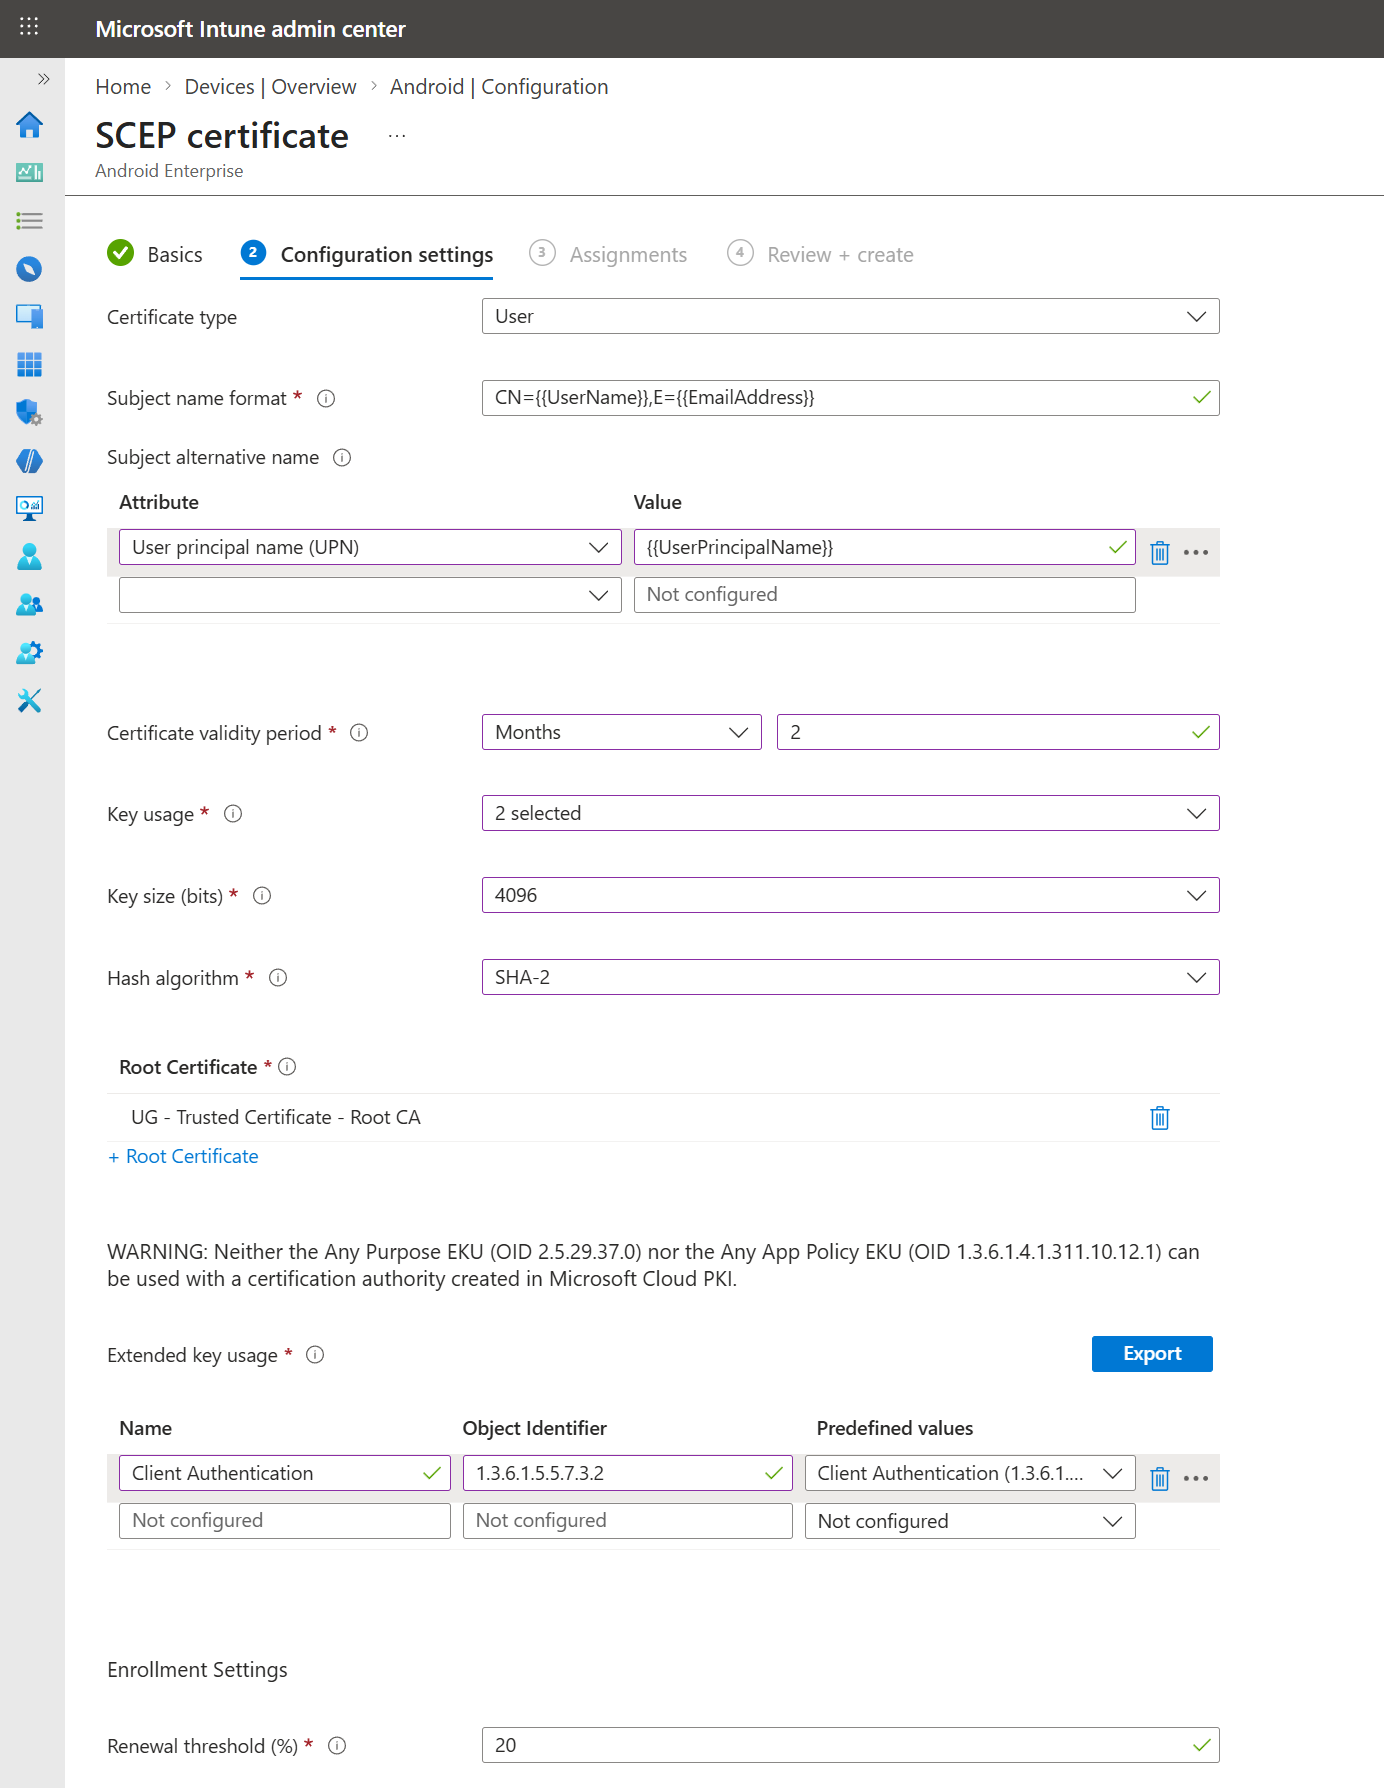Open Key size 4096 dropdown
Screen dimensions: 1384x1788
[x=850, y=895]
